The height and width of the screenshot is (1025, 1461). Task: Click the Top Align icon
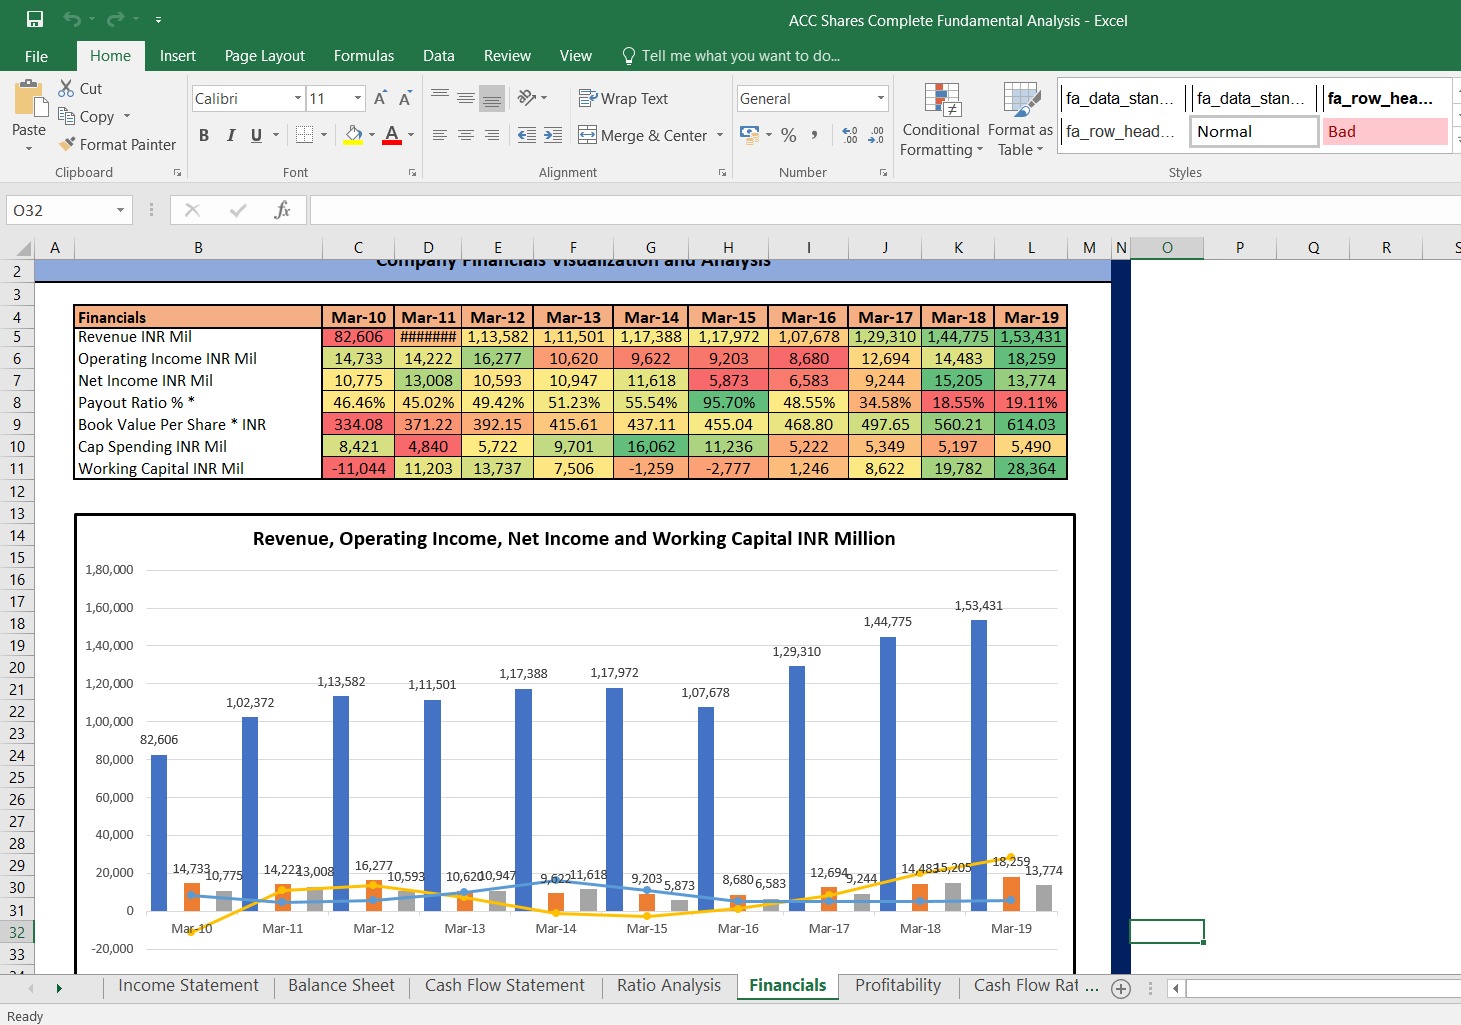point(440,97)
